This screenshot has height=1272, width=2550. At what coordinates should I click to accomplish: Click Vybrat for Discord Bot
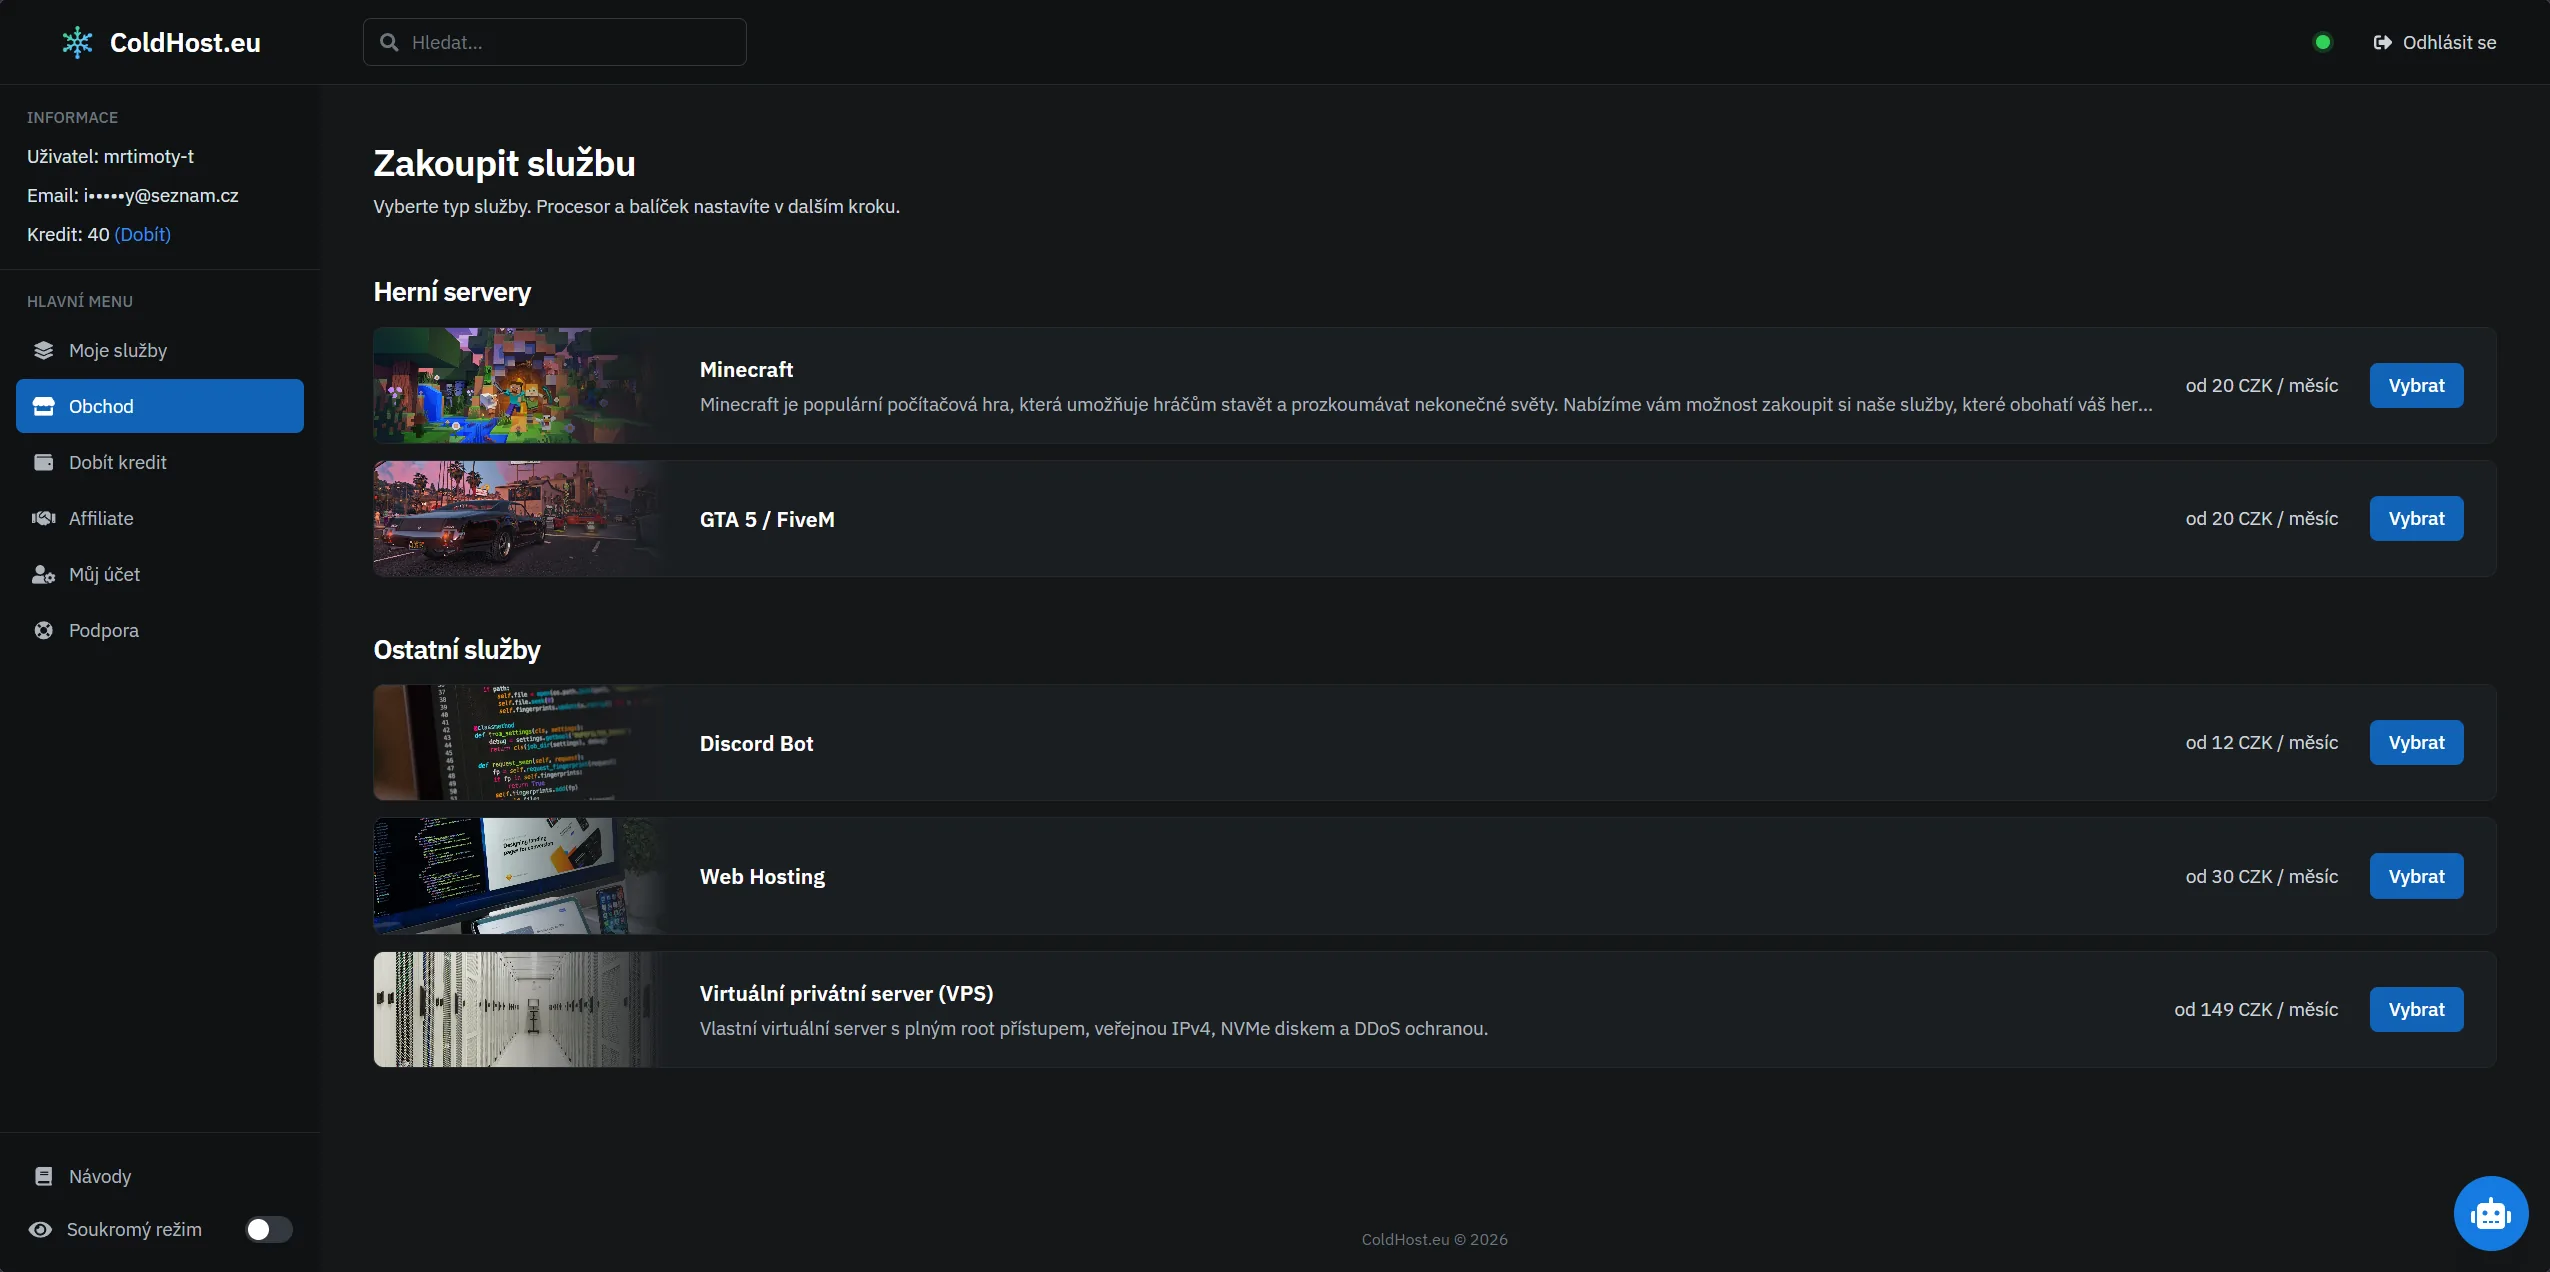click(x=2416, y=742)
